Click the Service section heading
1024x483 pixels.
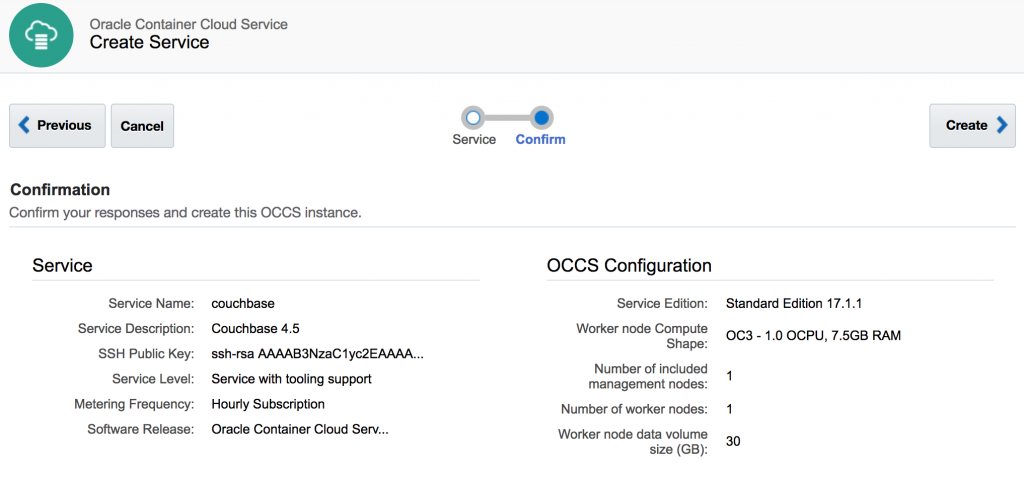tap(62, 266)
